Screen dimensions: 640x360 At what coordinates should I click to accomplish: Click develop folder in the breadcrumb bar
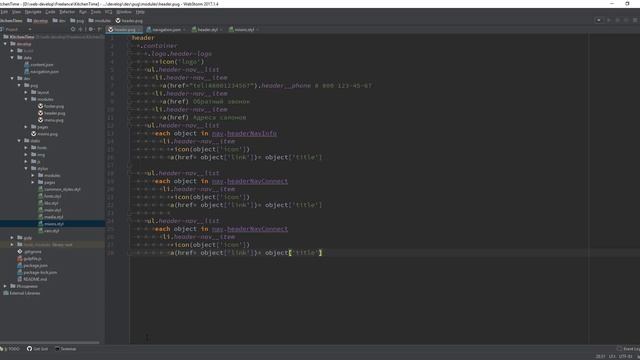37,20
